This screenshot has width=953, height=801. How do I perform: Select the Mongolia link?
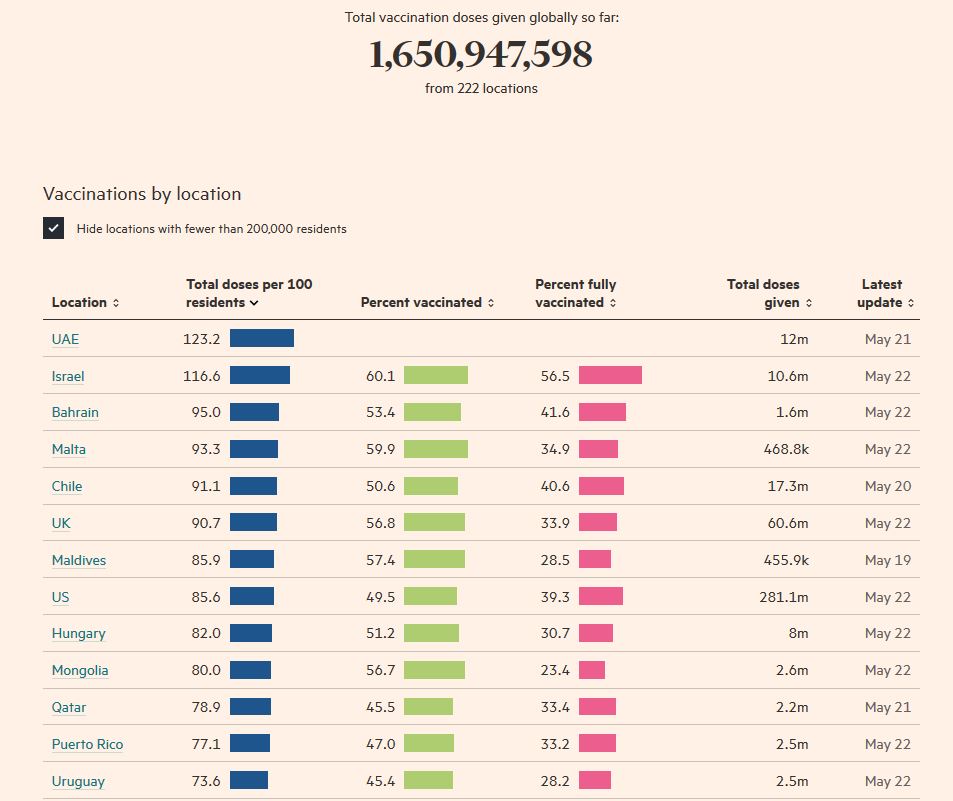(80, 671)
